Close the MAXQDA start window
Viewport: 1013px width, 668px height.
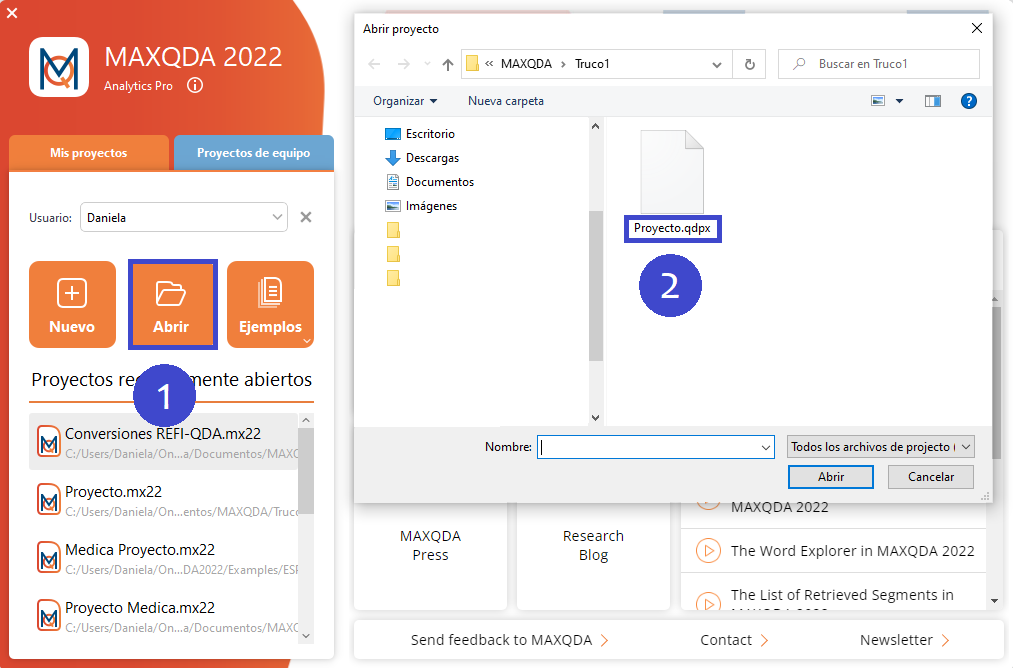12,12
